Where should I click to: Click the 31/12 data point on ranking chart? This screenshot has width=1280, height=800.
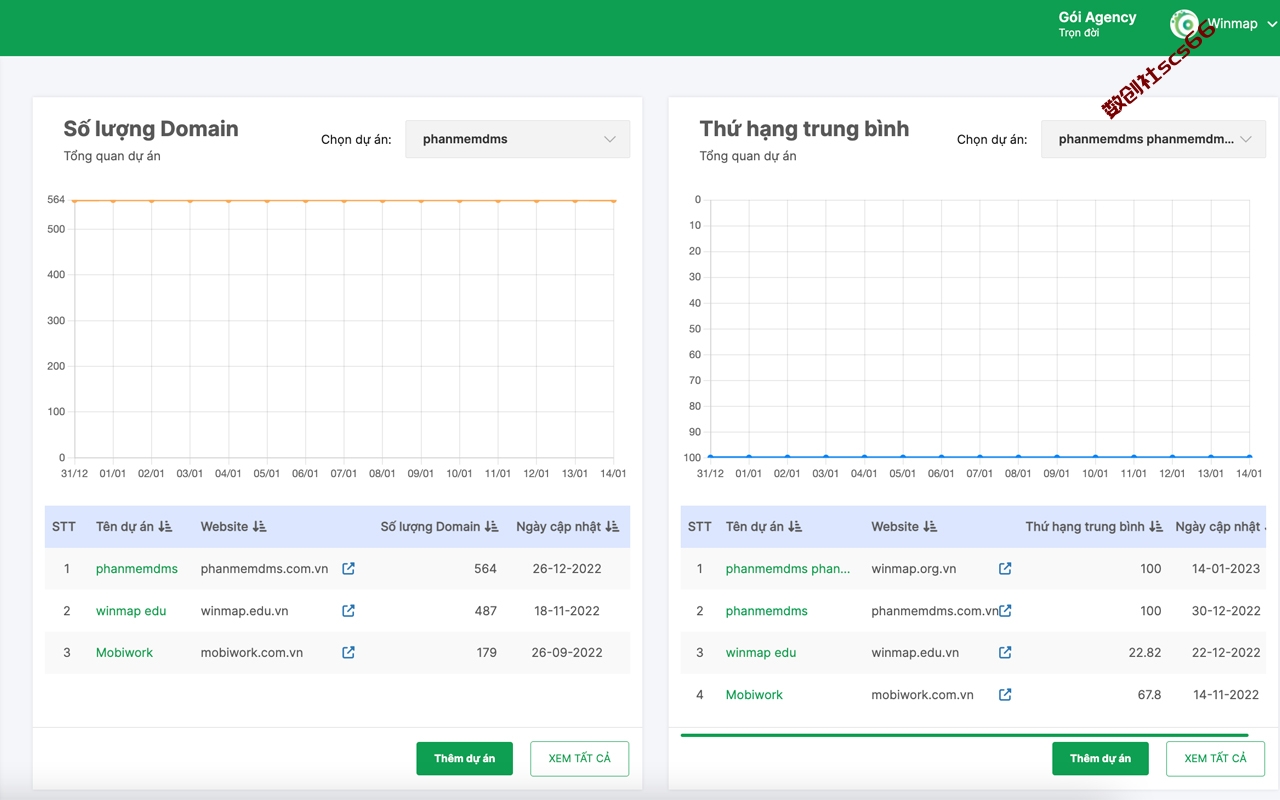click(x=710, y=457)
